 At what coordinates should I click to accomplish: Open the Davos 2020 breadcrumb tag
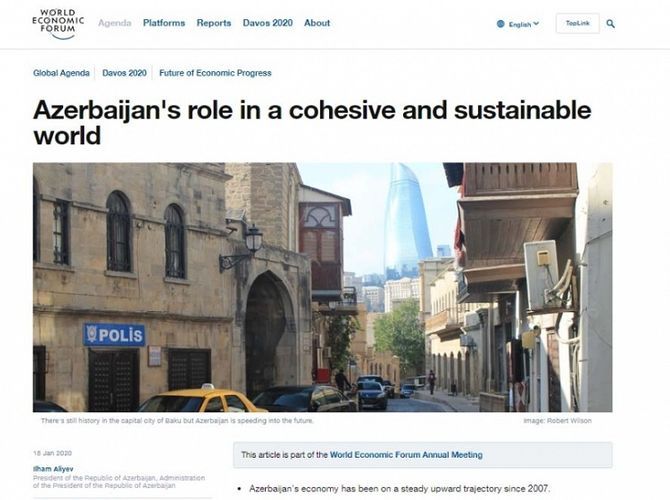point(124,73)
